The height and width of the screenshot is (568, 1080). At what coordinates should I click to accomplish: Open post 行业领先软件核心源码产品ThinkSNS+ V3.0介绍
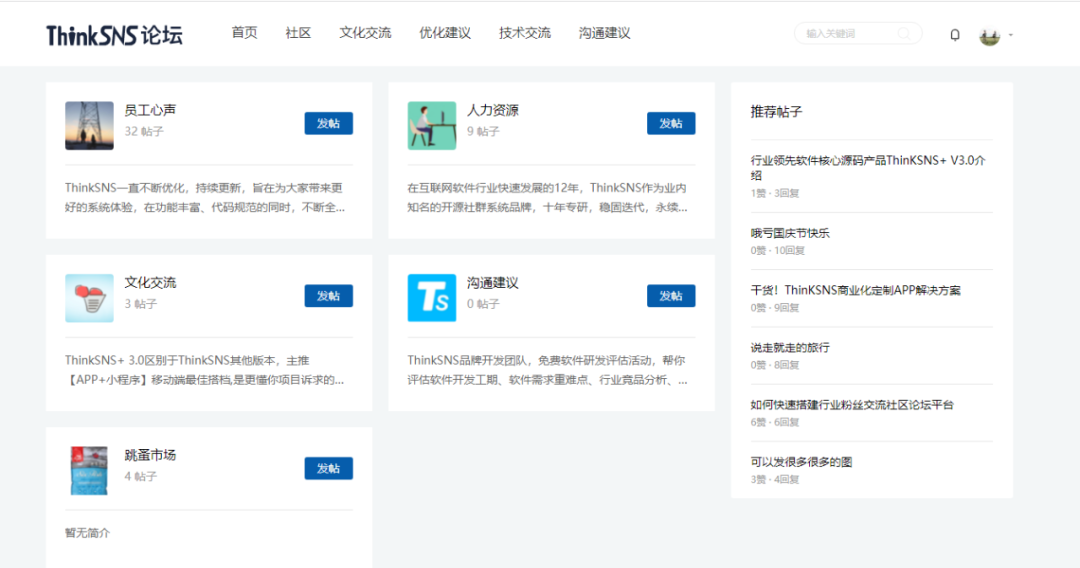tap(868, 167)
